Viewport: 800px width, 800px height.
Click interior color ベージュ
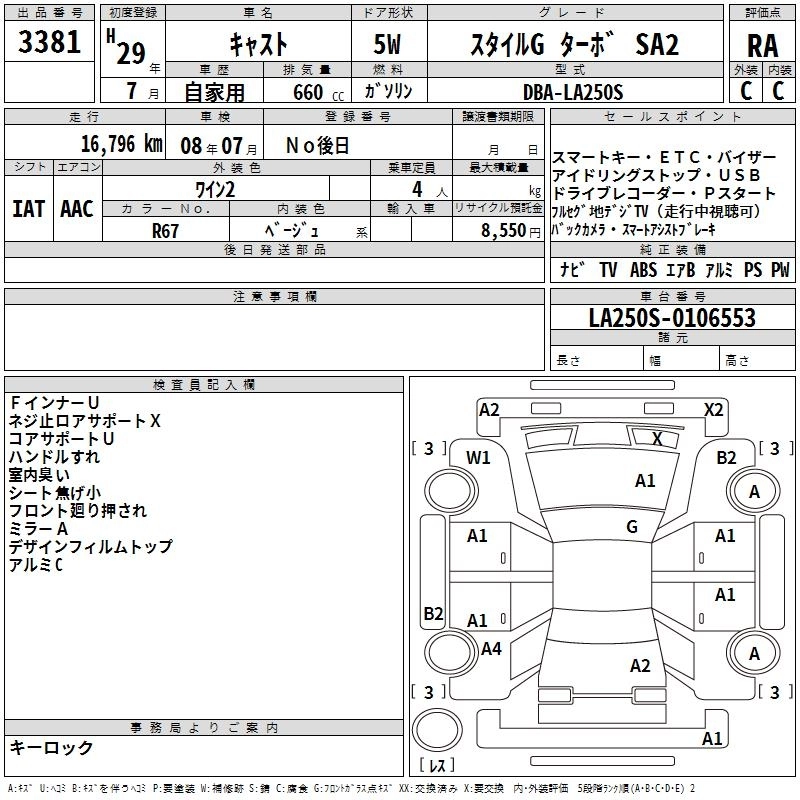pos(292,231)
